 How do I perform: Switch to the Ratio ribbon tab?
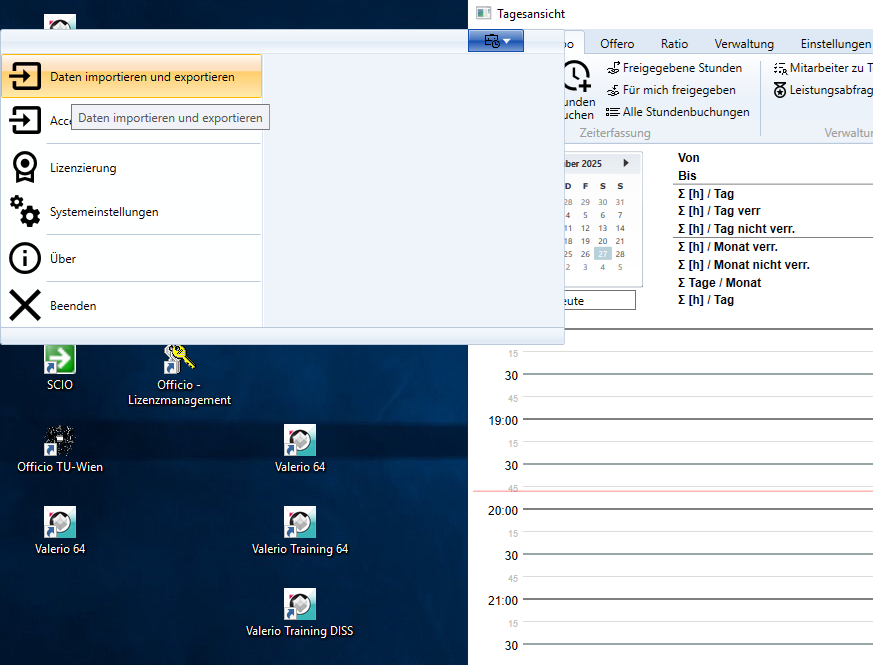[x=674, y=44]
